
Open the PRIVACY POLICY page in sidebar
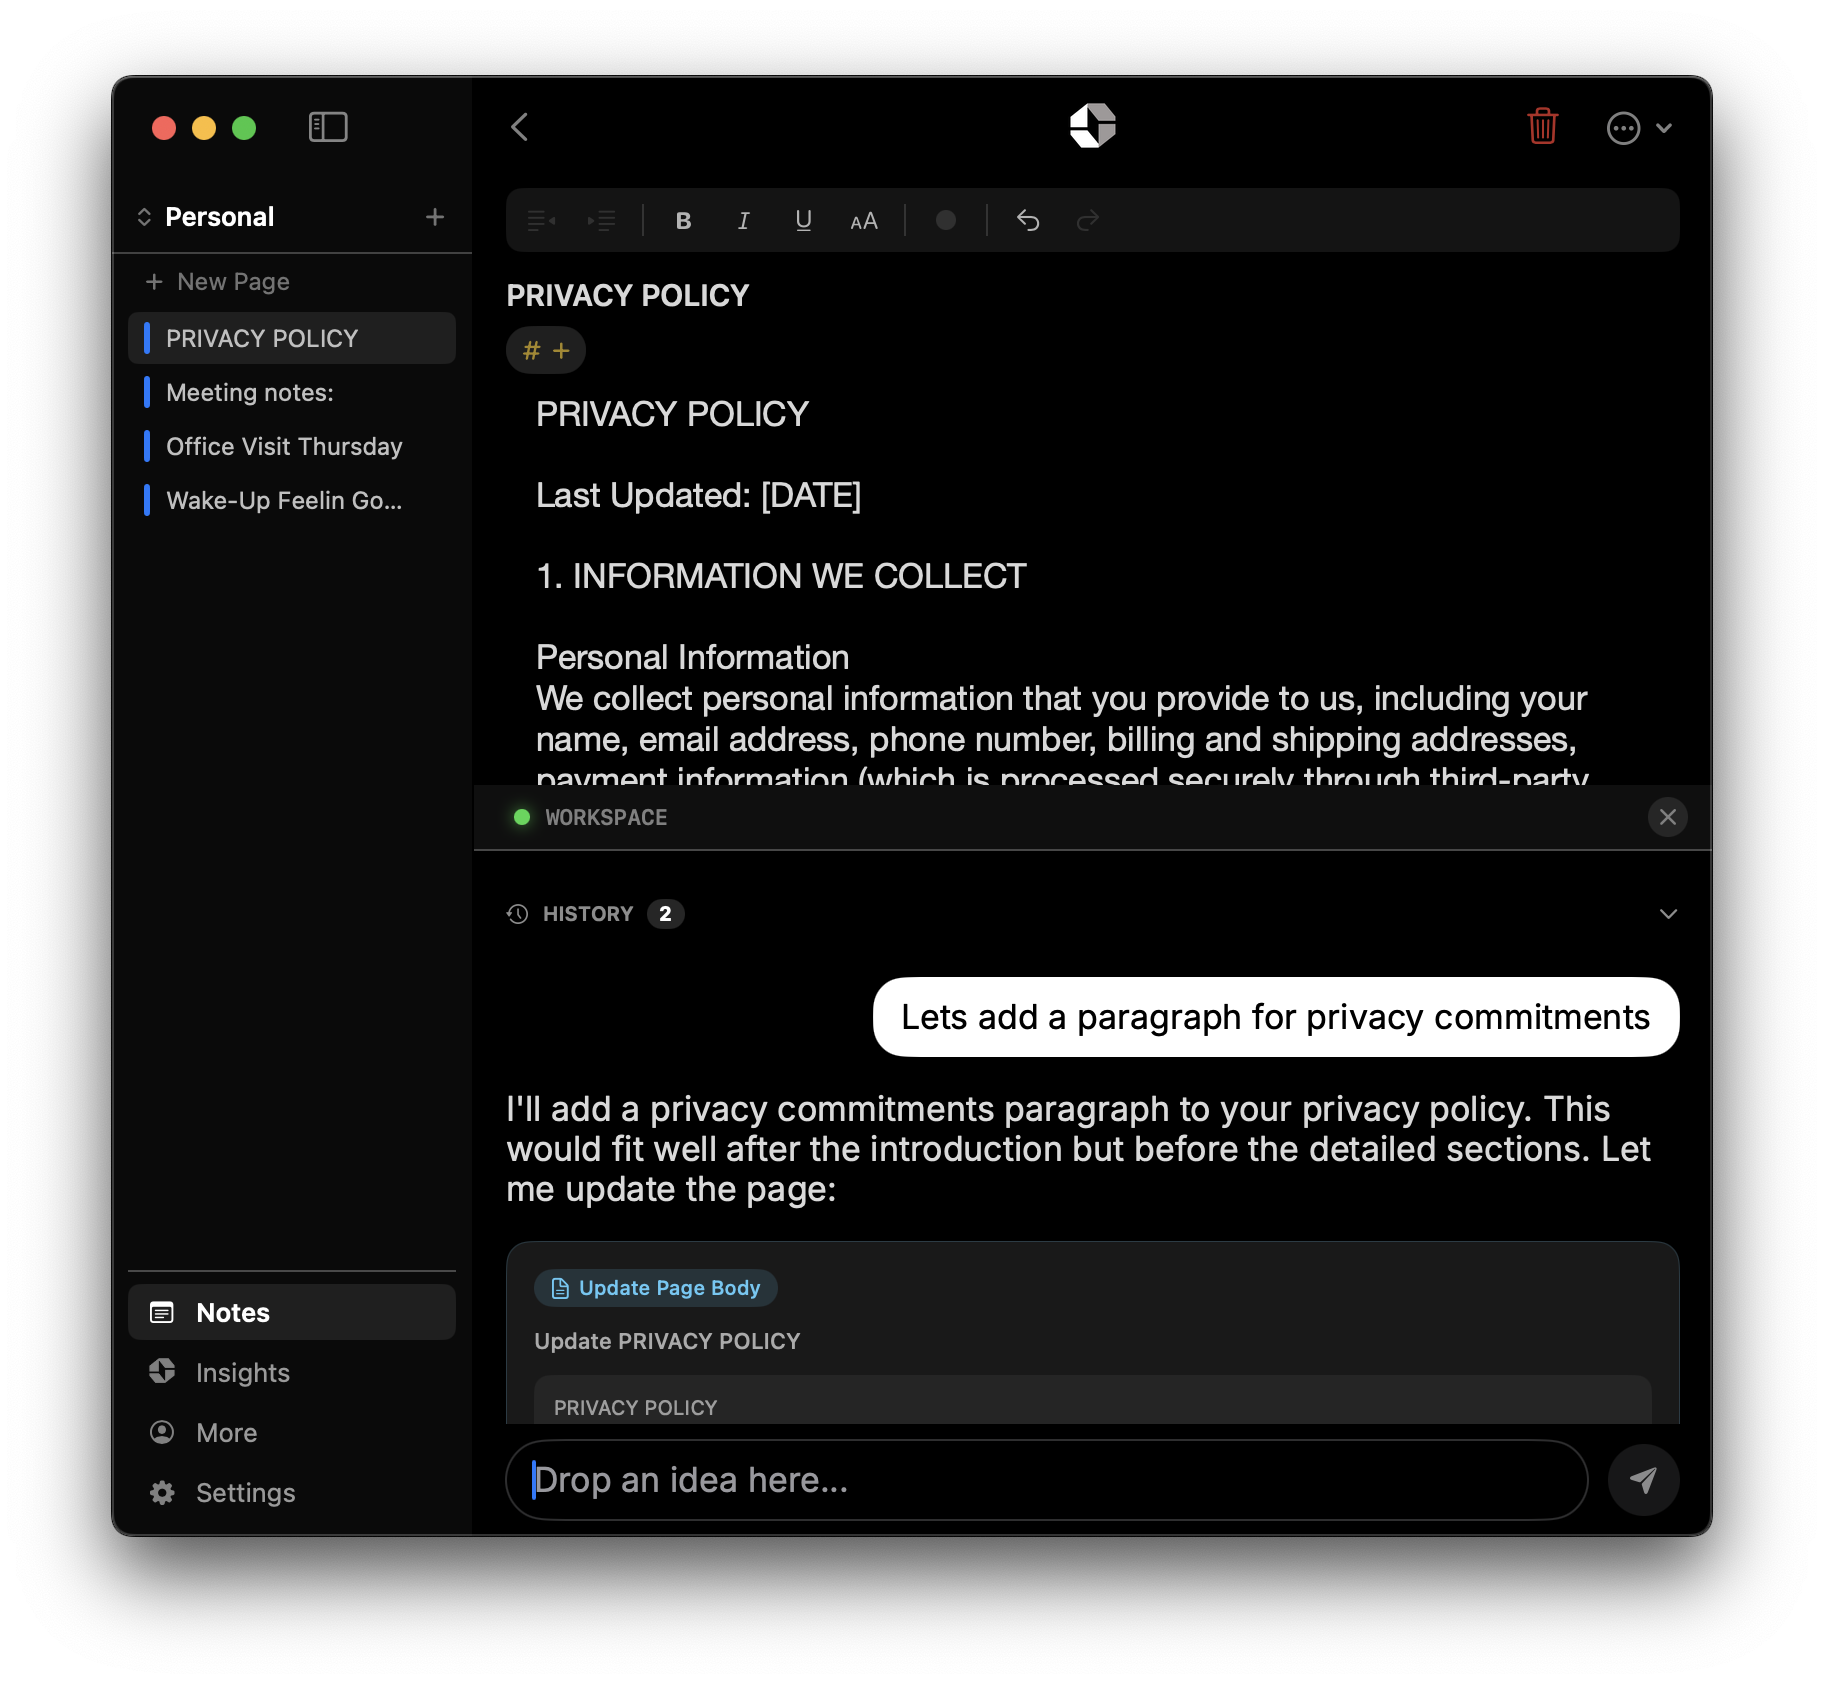(292, 338)
